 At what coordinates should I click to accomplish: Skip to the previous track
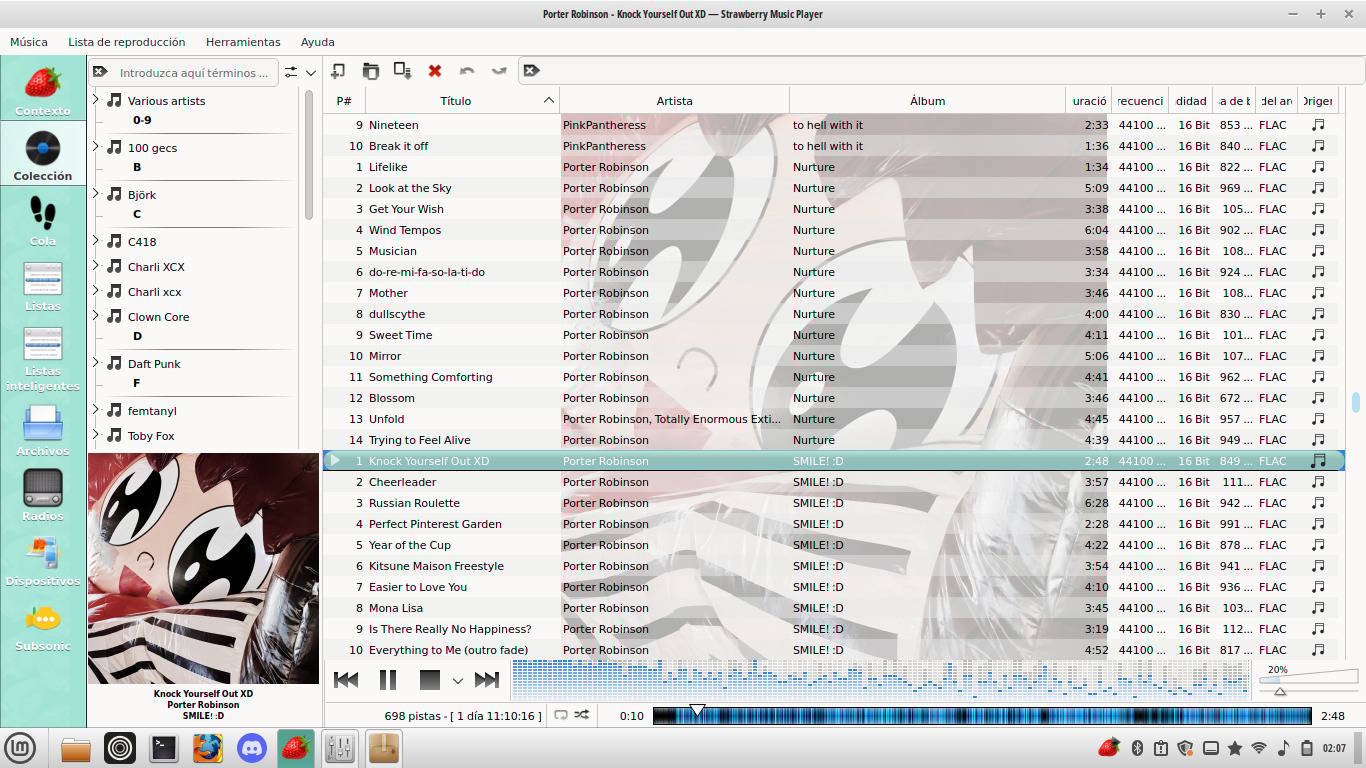pyautogui.click(x=346, y=680)
